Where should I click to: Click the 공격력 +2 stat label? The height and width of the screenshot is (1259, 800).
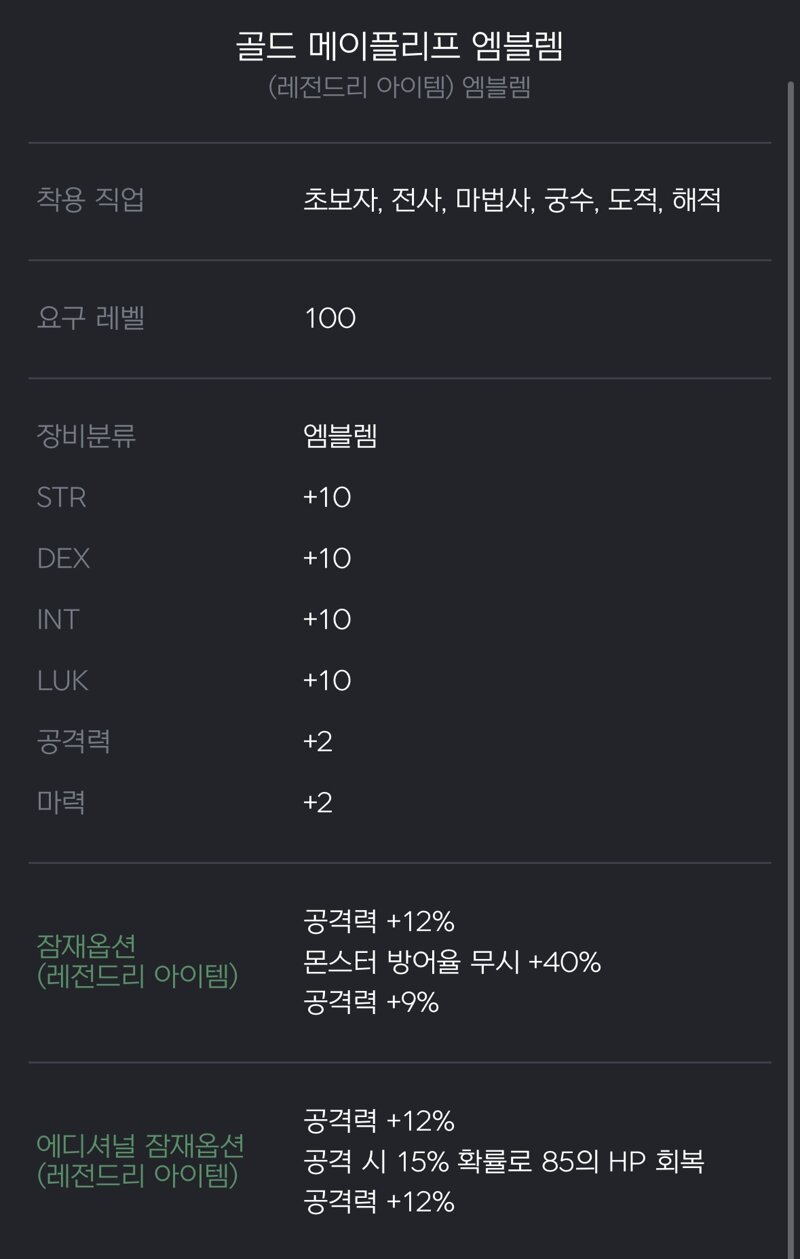point(73,741)
